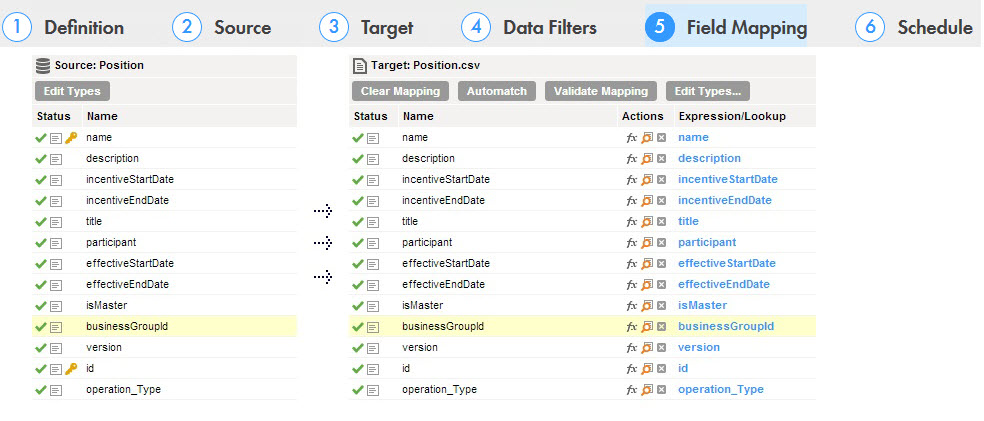Click Clear Mapping button
The image size is (984, 421).
[400, 91]
